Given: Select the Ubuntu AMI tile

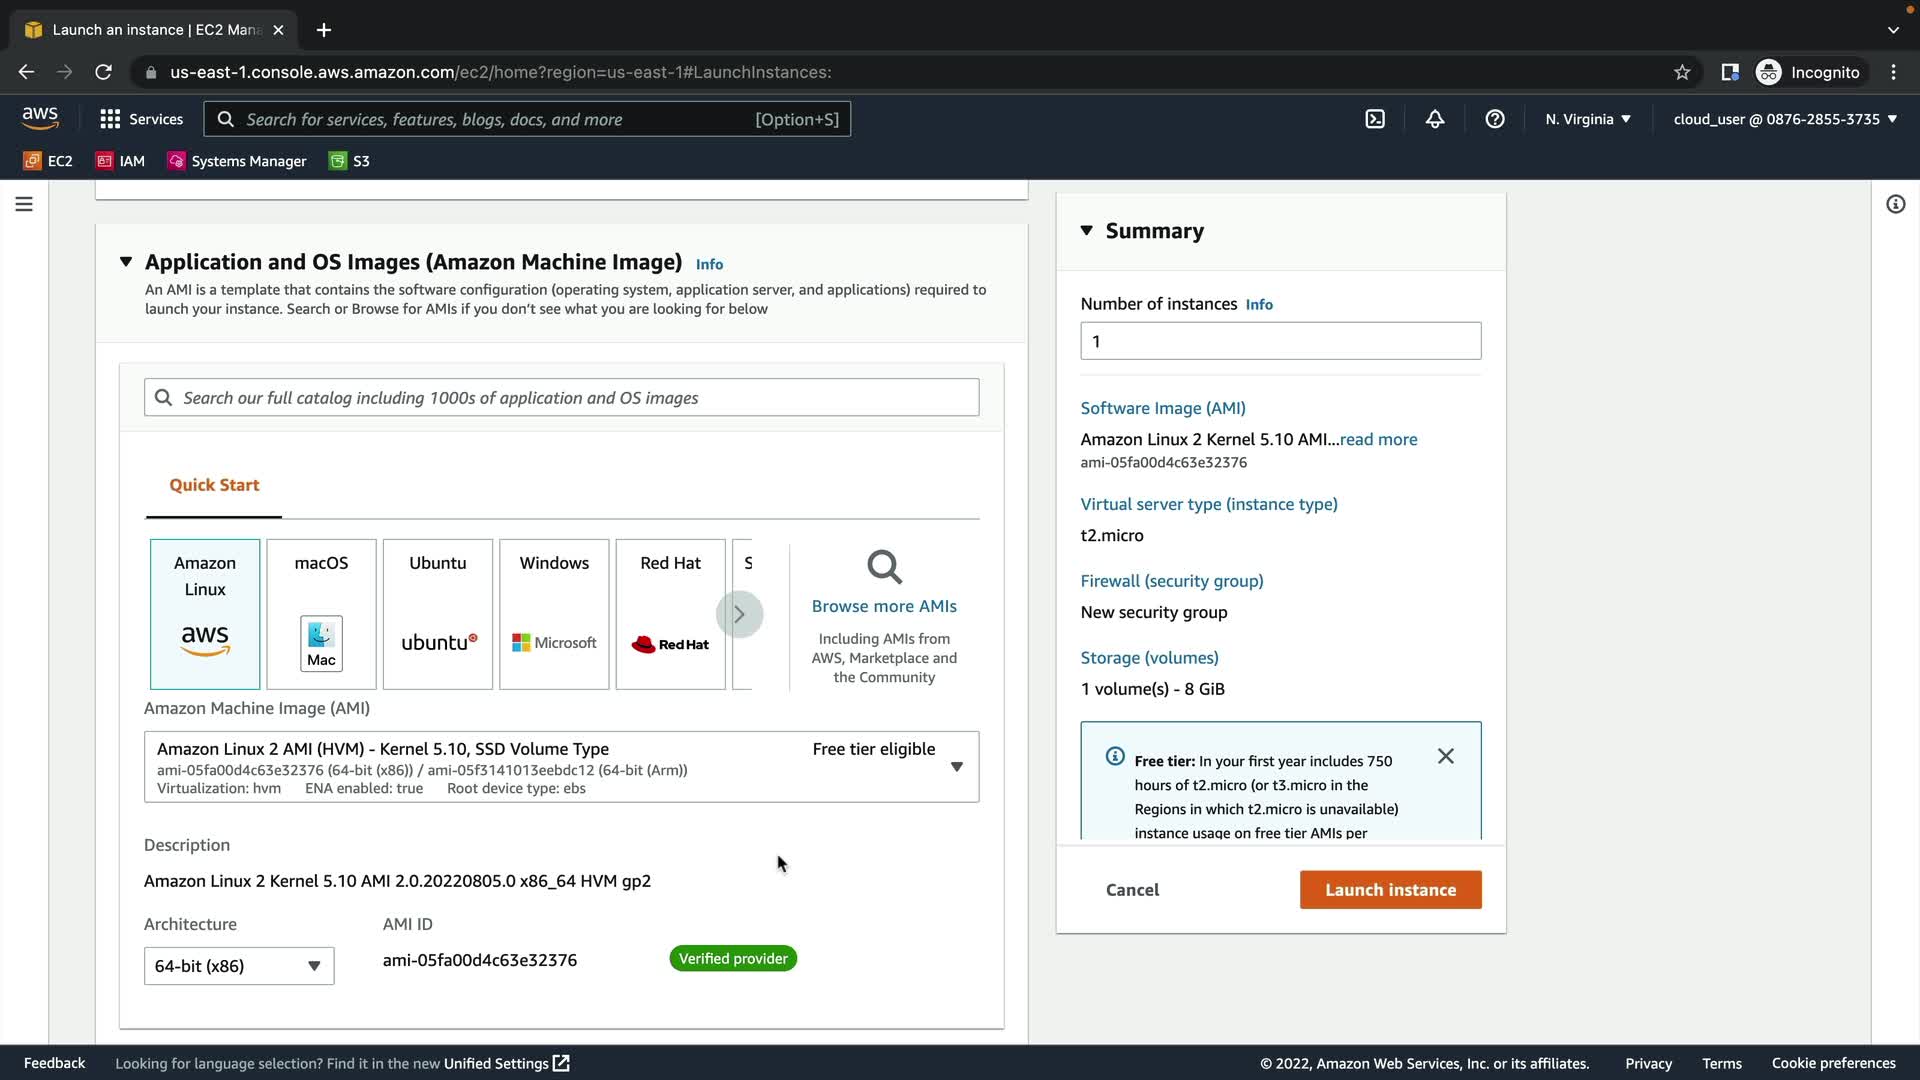Looking at the screenshot, I should click(438, 614).
